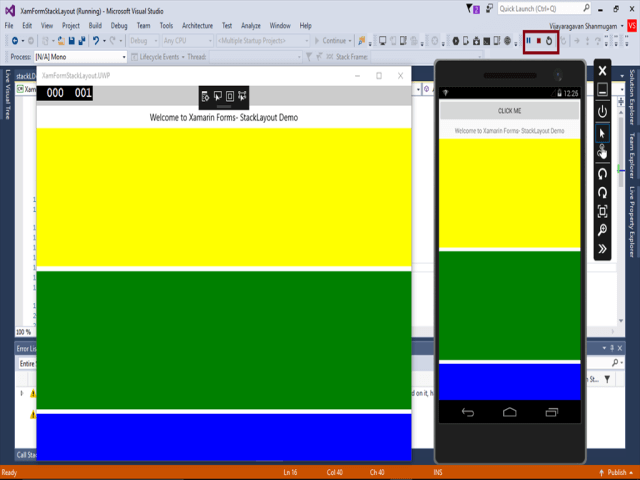Image resolution: width=640 pixels, height=480 pixels.
Task: Open the Build menu
Action: tap(95, 26)
